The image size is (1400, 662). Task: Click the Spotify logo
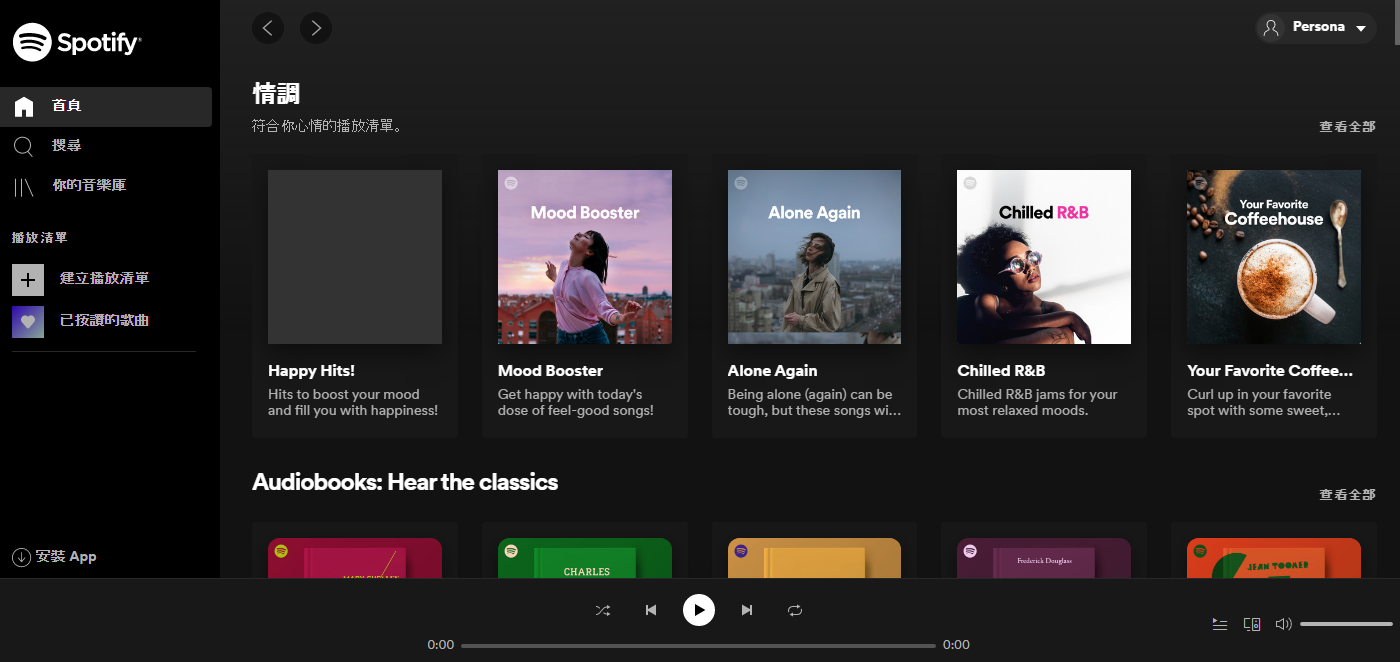coord(77,42)
